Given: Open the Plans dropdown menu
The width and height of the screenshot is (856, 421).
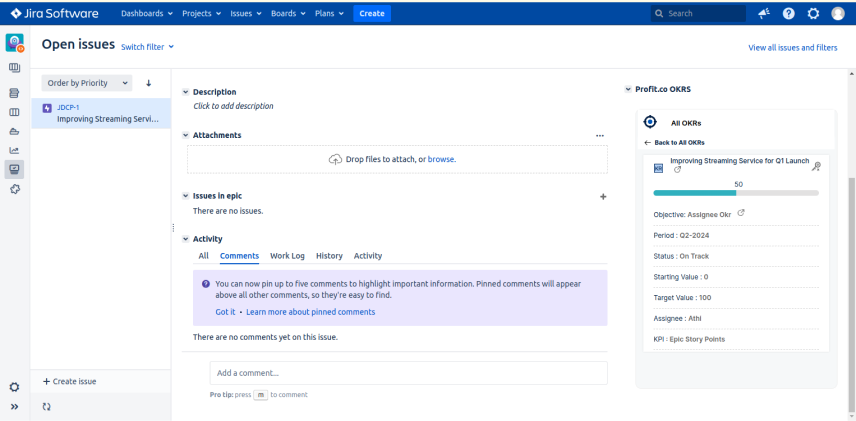Looking at the screenshot, I should (329, 14).
